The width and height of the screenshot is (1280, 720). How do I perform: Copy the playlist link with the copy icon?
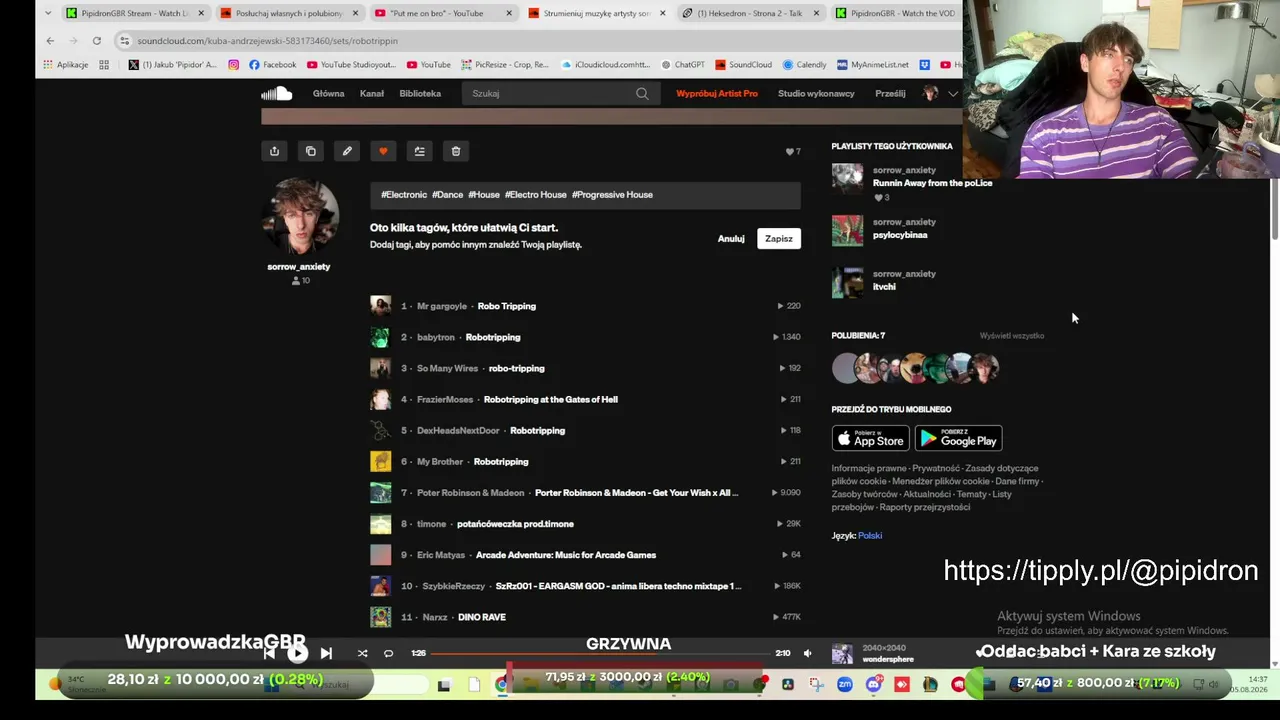[x=311, y=151]
